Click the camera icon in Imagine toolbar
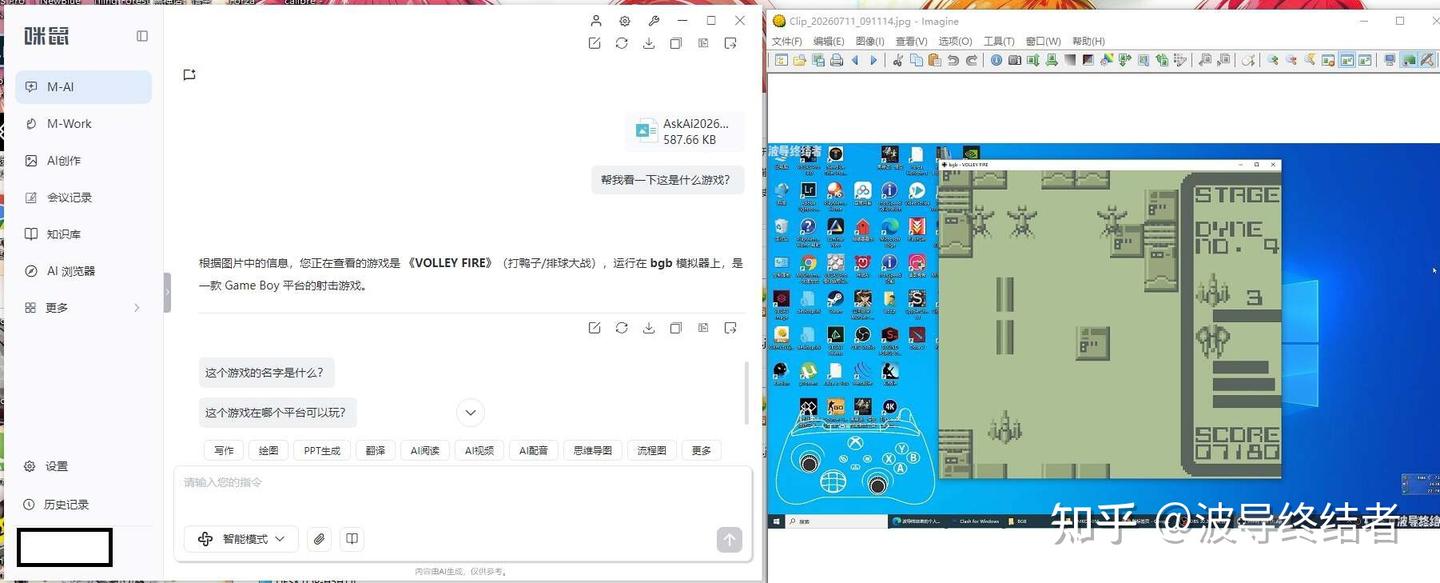 click(1015, 60)
